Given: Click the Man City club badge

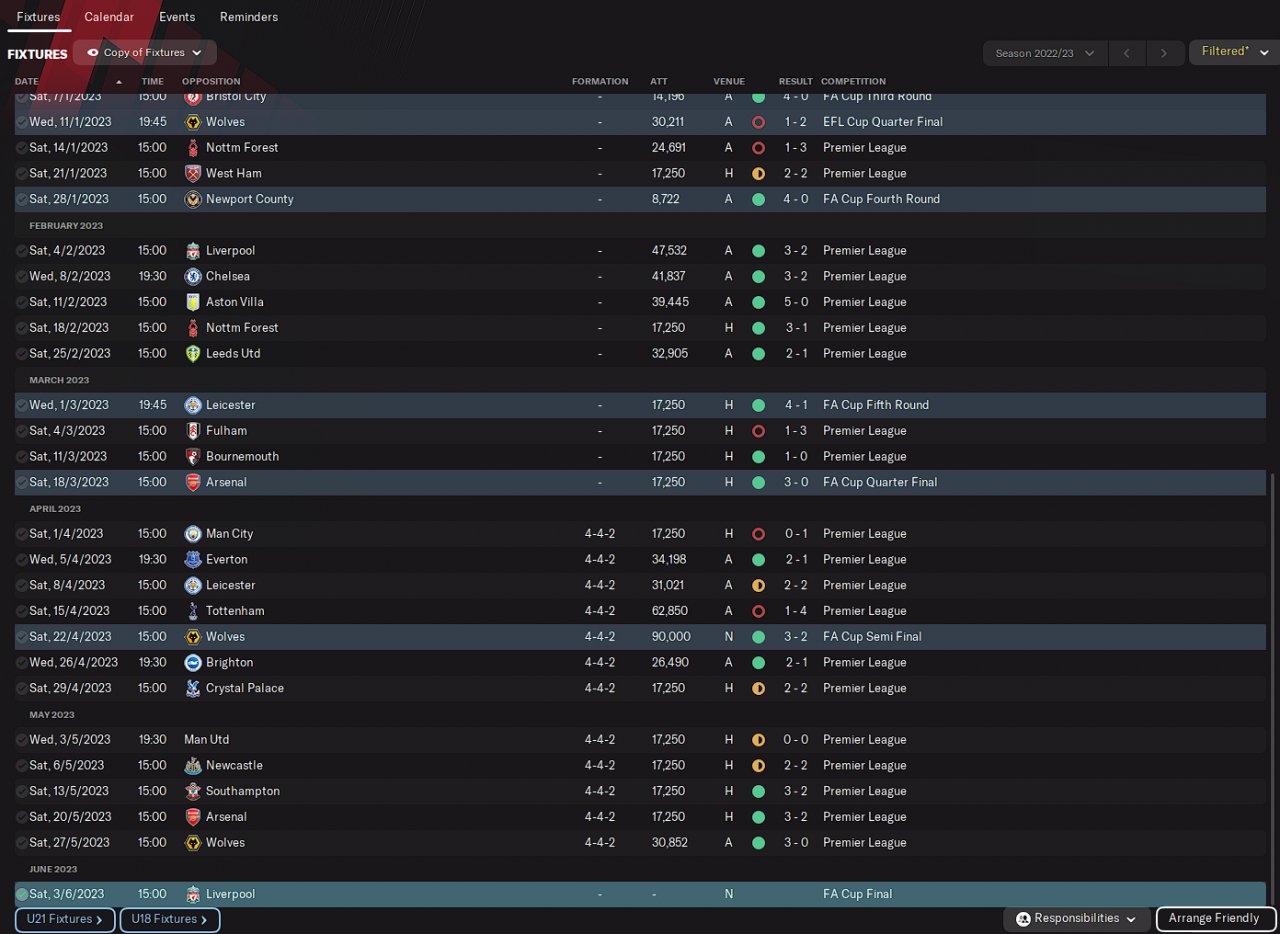Looking at the screenshot, I should [193, 534].
